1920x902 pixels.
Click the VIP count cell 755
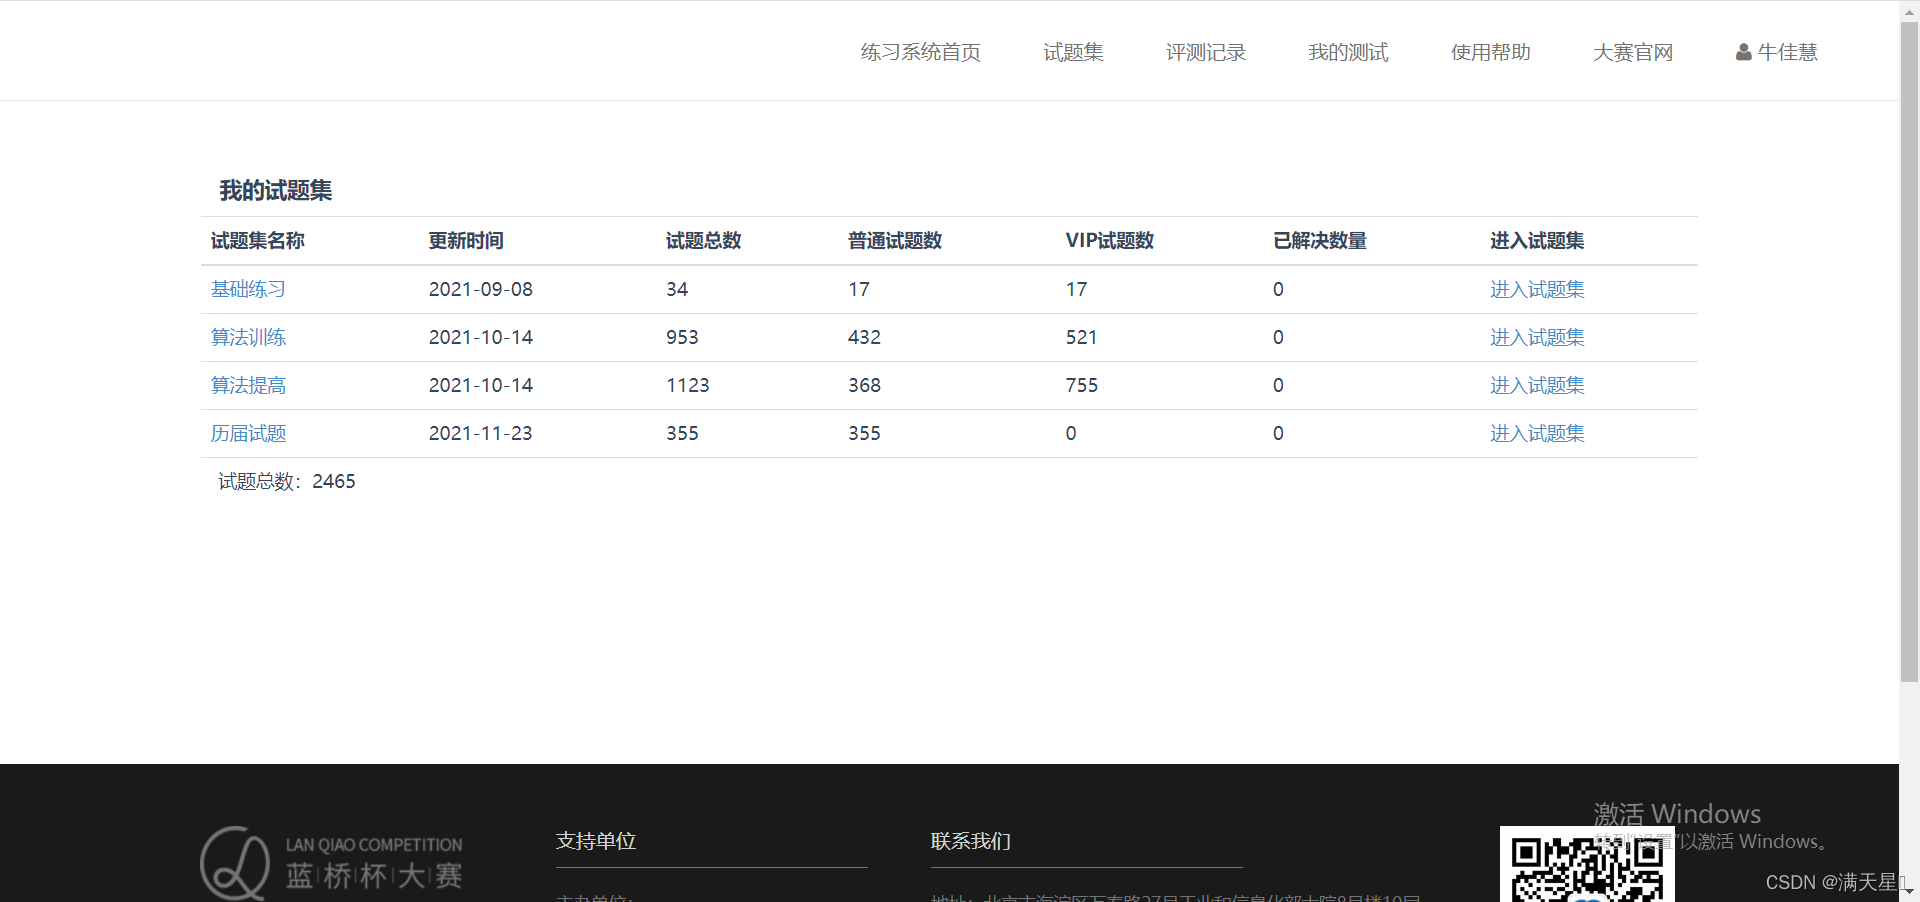click(x=1081, y=385)
